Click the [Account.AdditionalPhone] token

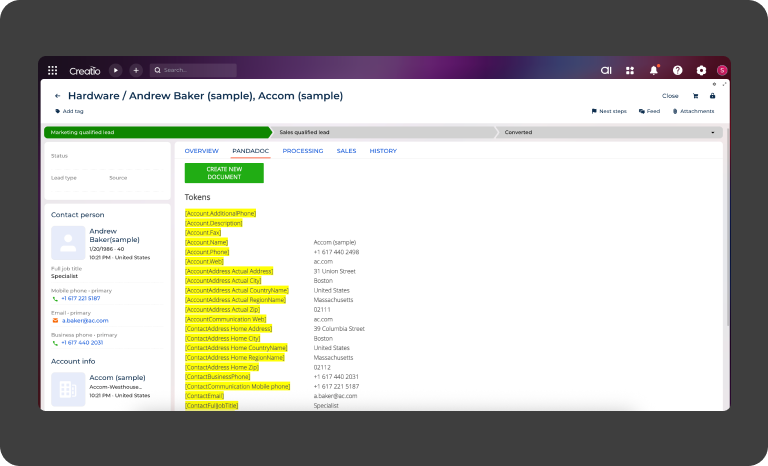tap(220, 214)
